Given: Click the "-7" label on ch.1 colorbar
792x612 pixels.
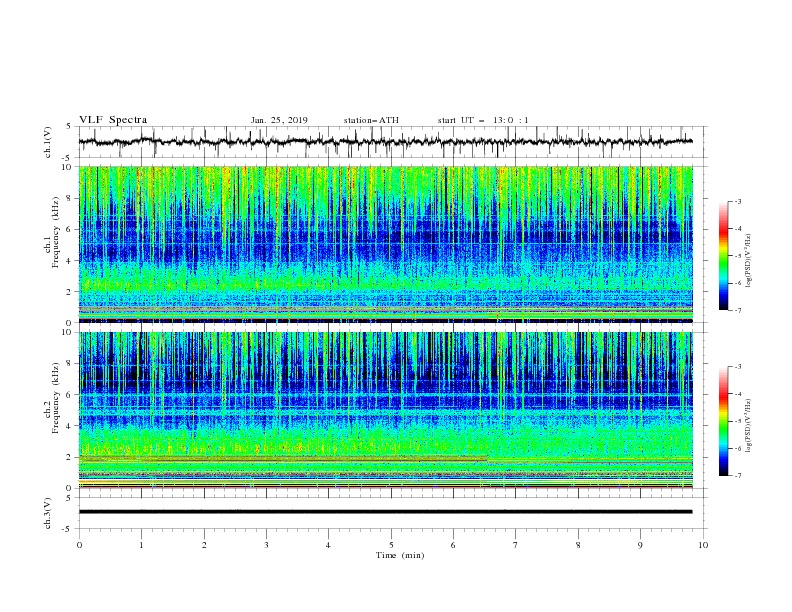Looking at the screenshot, I should point(738,310).
